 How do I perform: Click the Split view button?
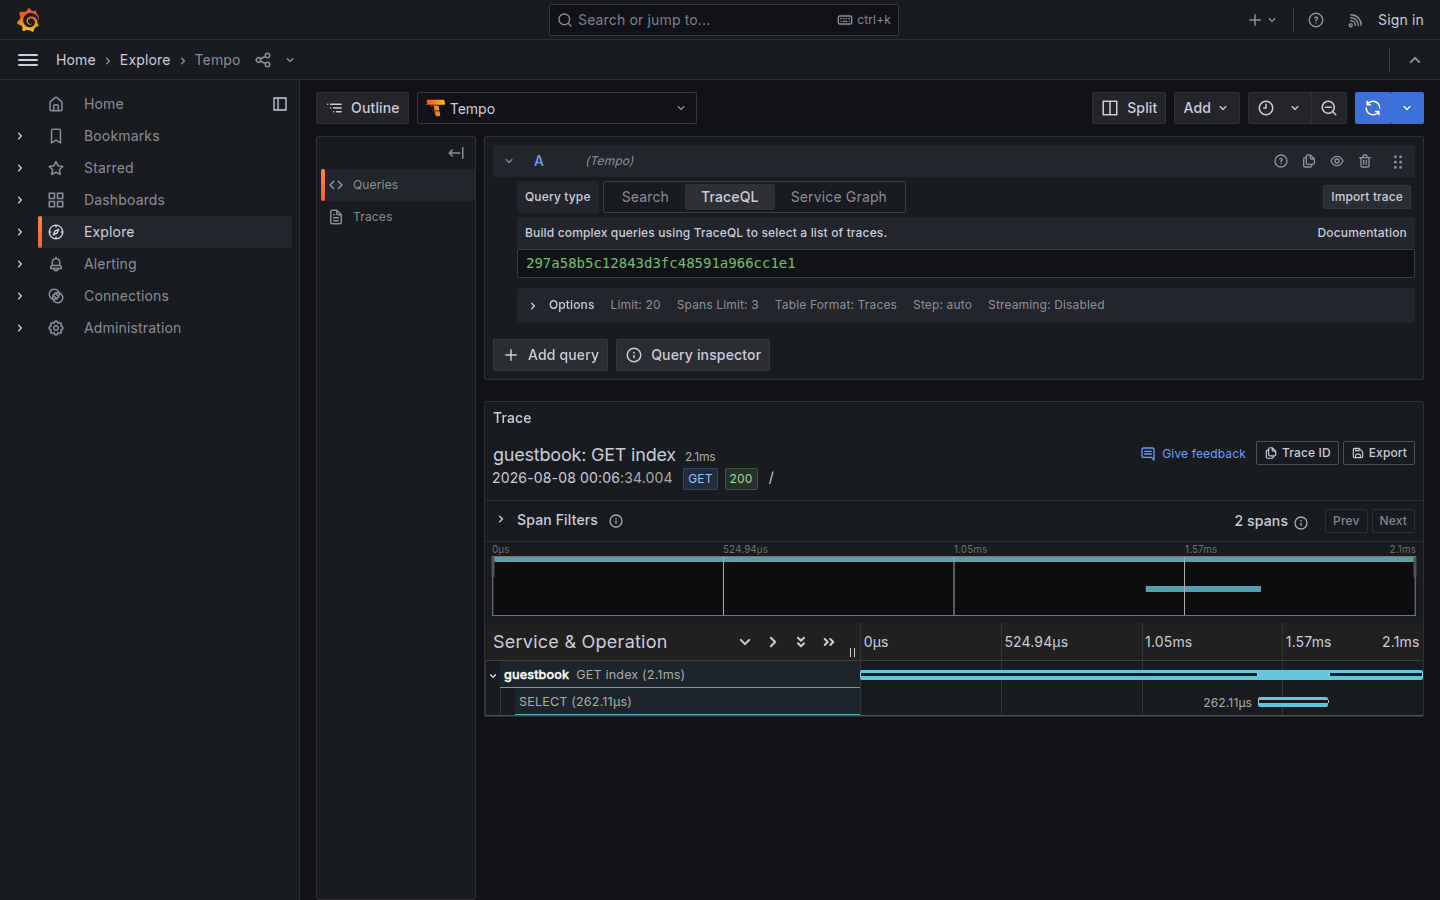(x=1129, y=108)
